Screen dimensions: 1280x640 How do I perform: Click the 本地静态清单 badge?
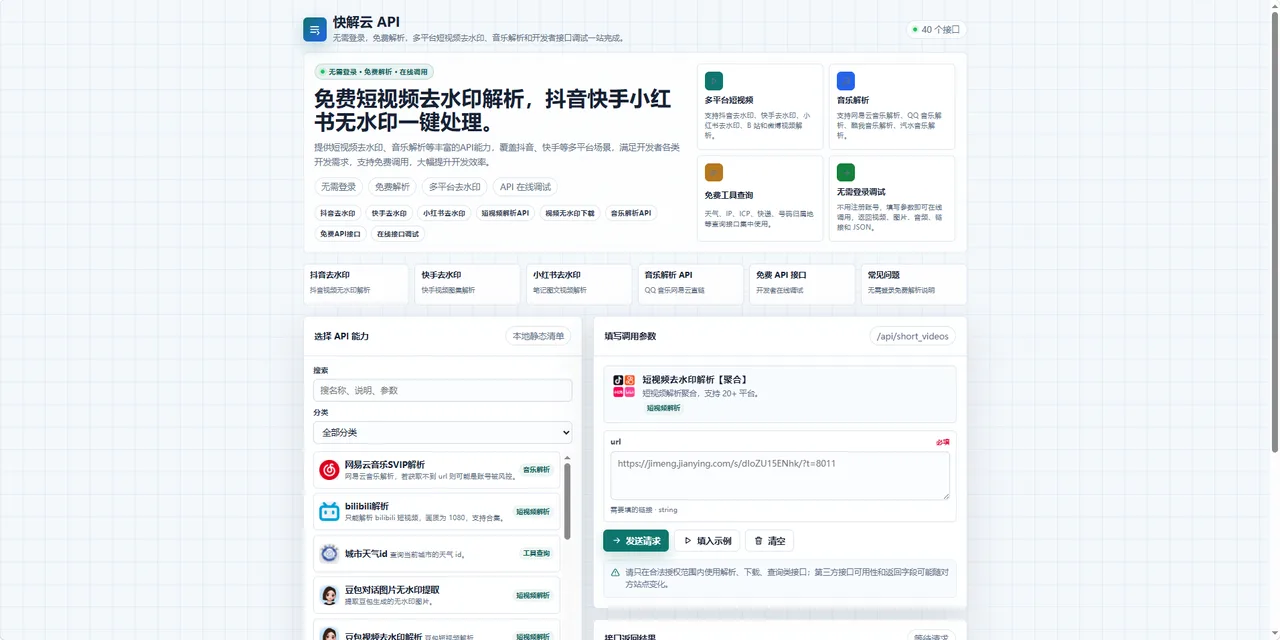click(x=539, y=336)
